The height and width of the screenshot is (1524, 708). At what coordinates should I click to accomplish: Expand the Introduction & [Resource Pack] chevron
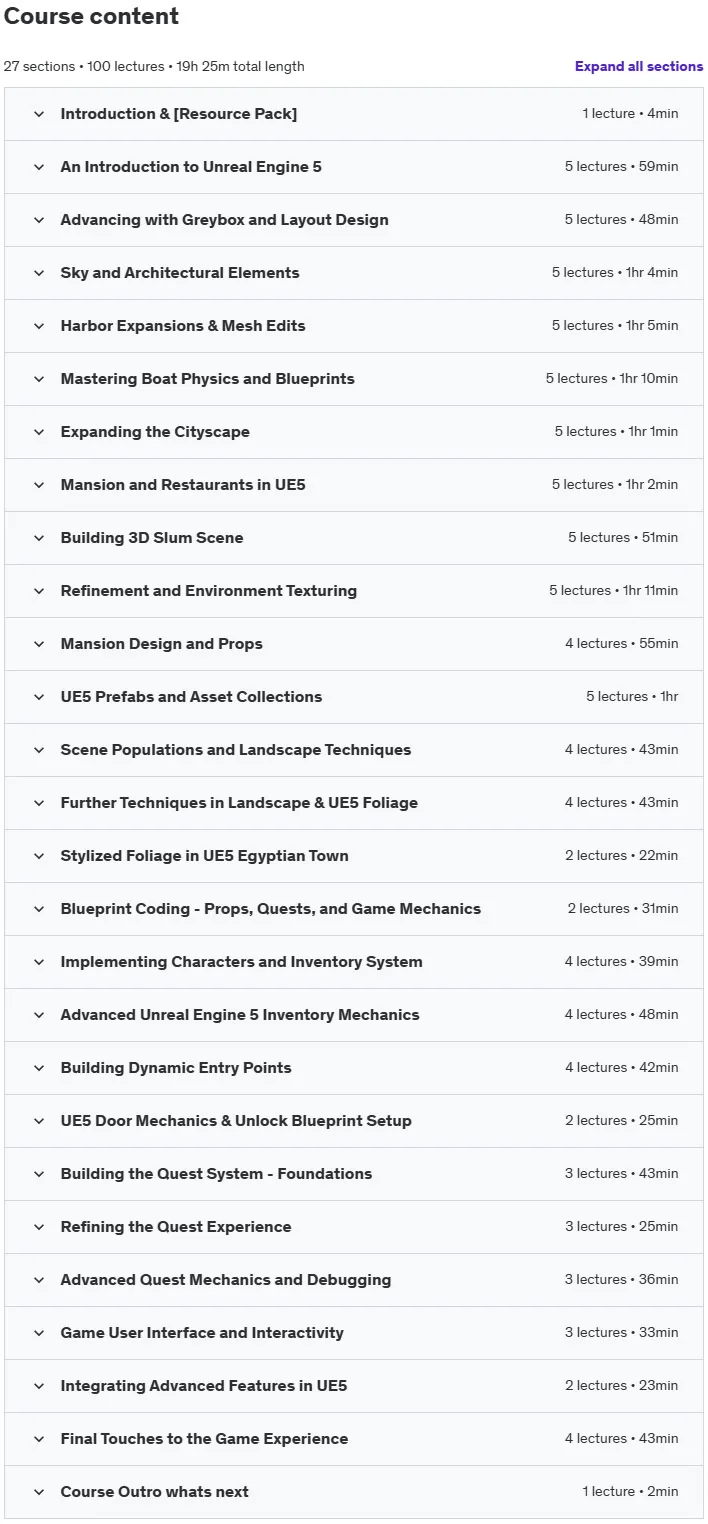[x=39, y=114]
